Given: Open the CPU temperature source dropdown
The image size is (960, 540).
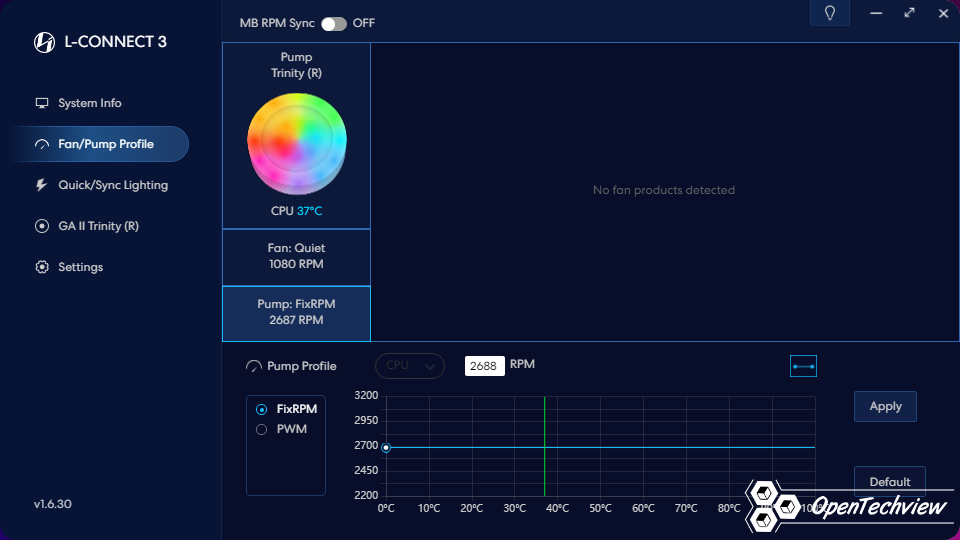Looking at the screenshot, I should tap(410, 366).
